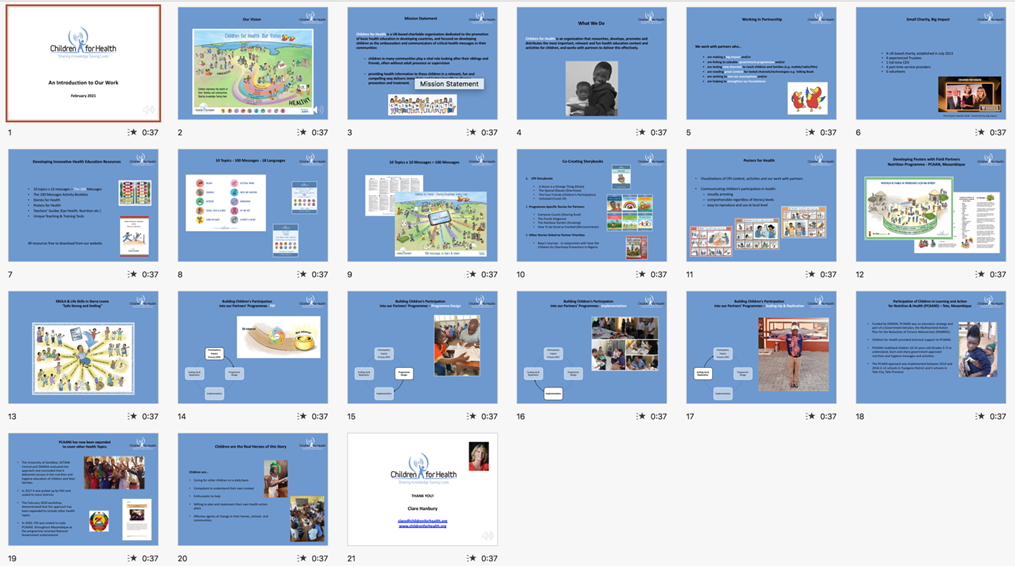Click the transition star icon under slide 13
Viewport: 1015px width, 566px height.
[x=133, y=416]
